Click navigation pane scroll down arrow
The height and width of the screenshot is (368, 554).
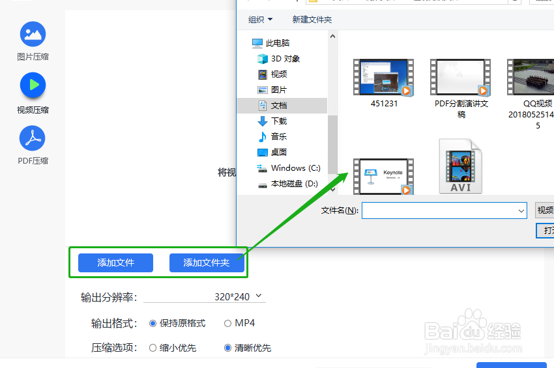coord(332,190)
